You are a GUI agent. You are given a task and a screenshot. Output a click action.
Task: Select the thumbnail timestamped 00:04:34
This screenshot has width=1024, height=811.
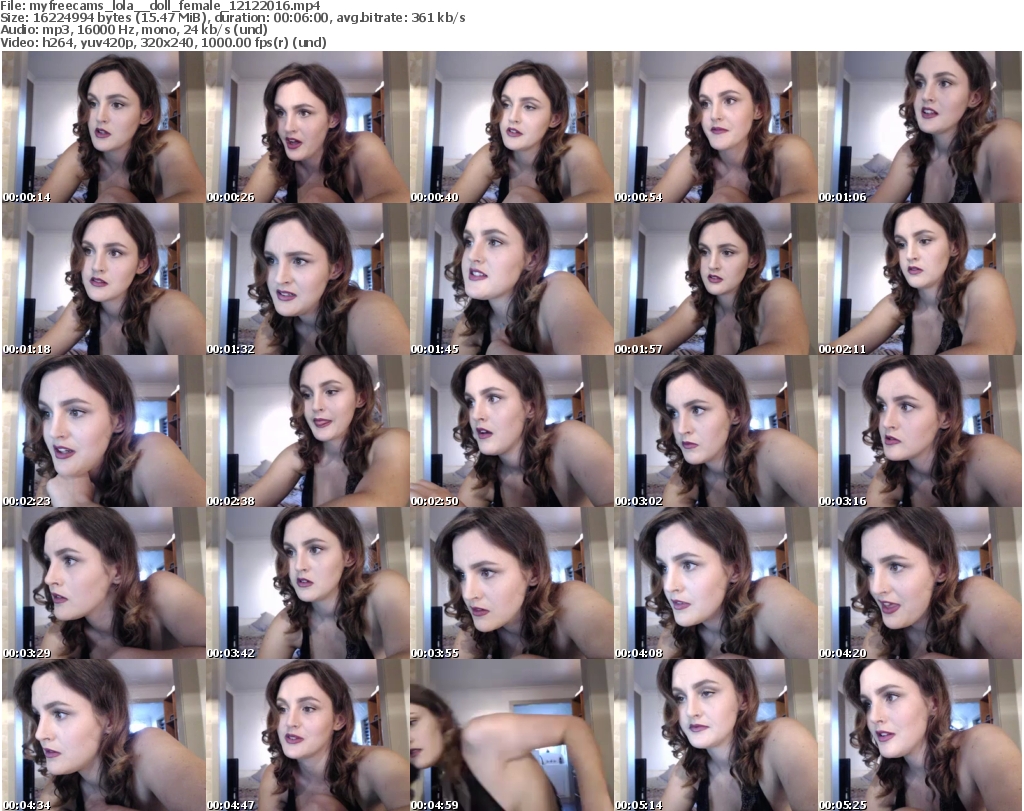pyautogui.click(x=103, y=735)
